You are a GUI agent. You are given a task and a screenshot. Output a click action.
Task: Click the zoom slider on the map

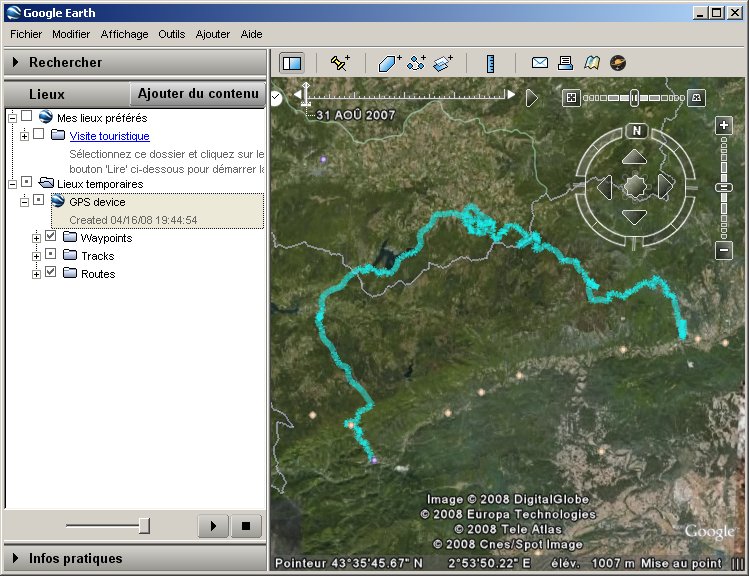[x=724, y=187]
